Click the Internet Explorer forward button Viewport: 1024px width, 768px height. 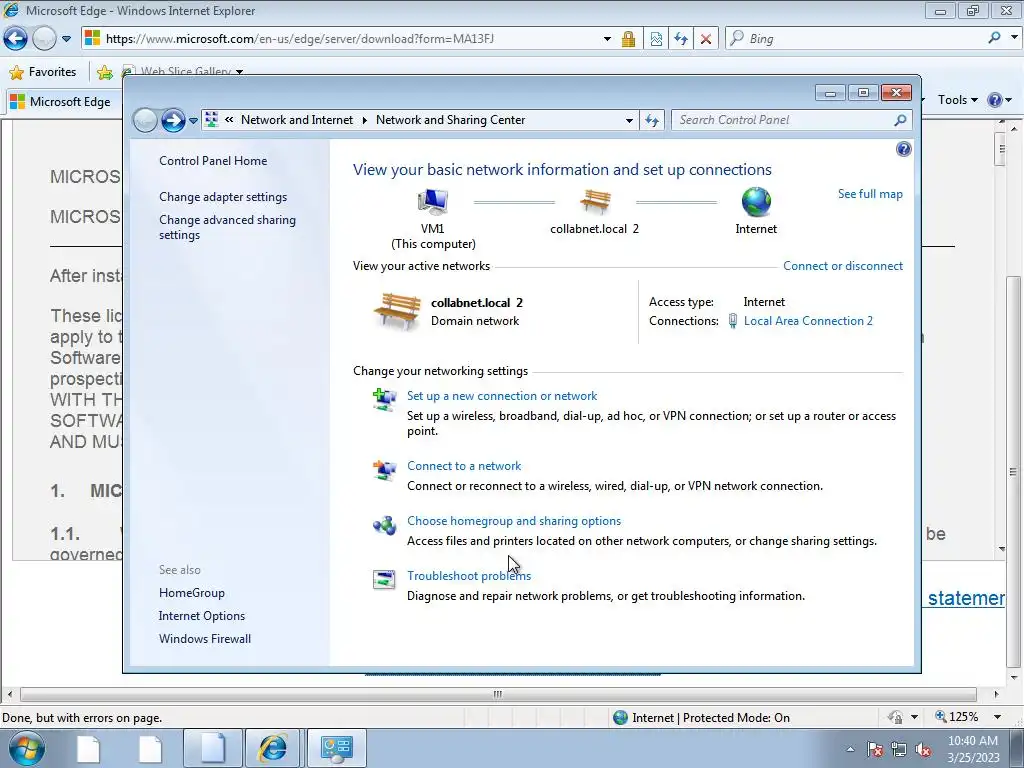pyautogui.click(x=44, y=39)
